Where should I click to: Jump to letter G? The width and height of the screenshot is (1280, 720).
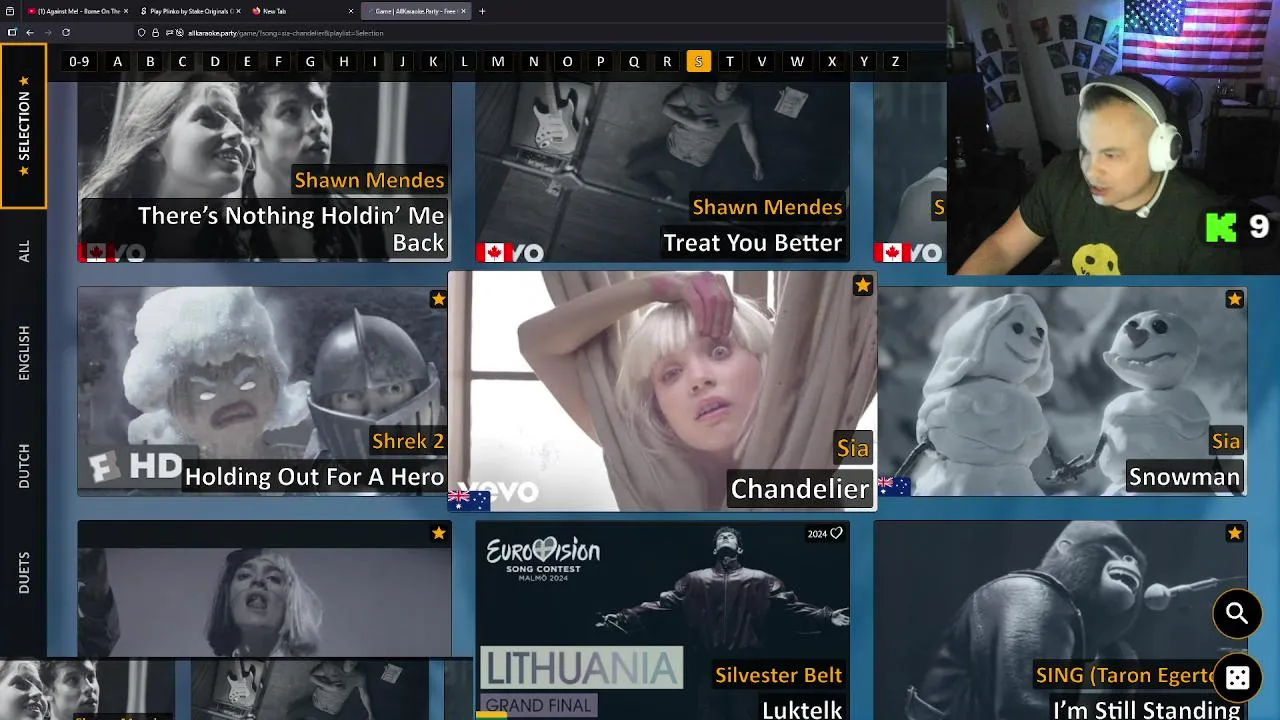click(x=310, y=62)
